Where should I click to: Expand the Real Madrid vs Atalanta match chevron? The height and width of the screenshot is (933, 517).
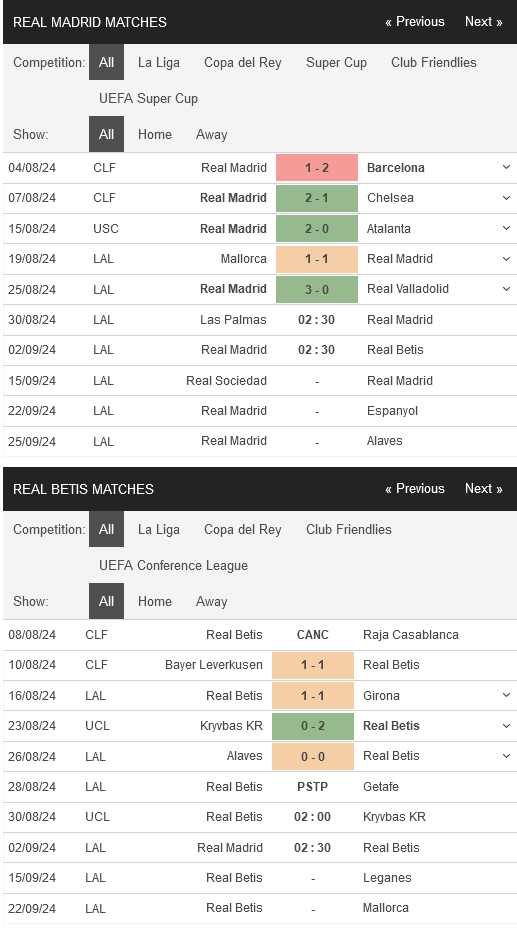pos(506,228)
